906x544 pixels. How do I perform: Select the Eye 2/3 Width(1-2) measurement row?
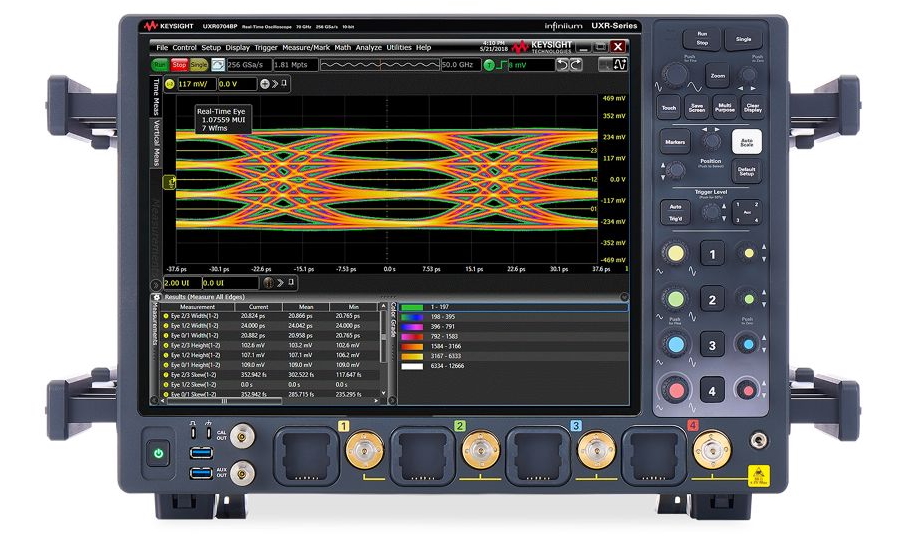(x=269, y=316)
